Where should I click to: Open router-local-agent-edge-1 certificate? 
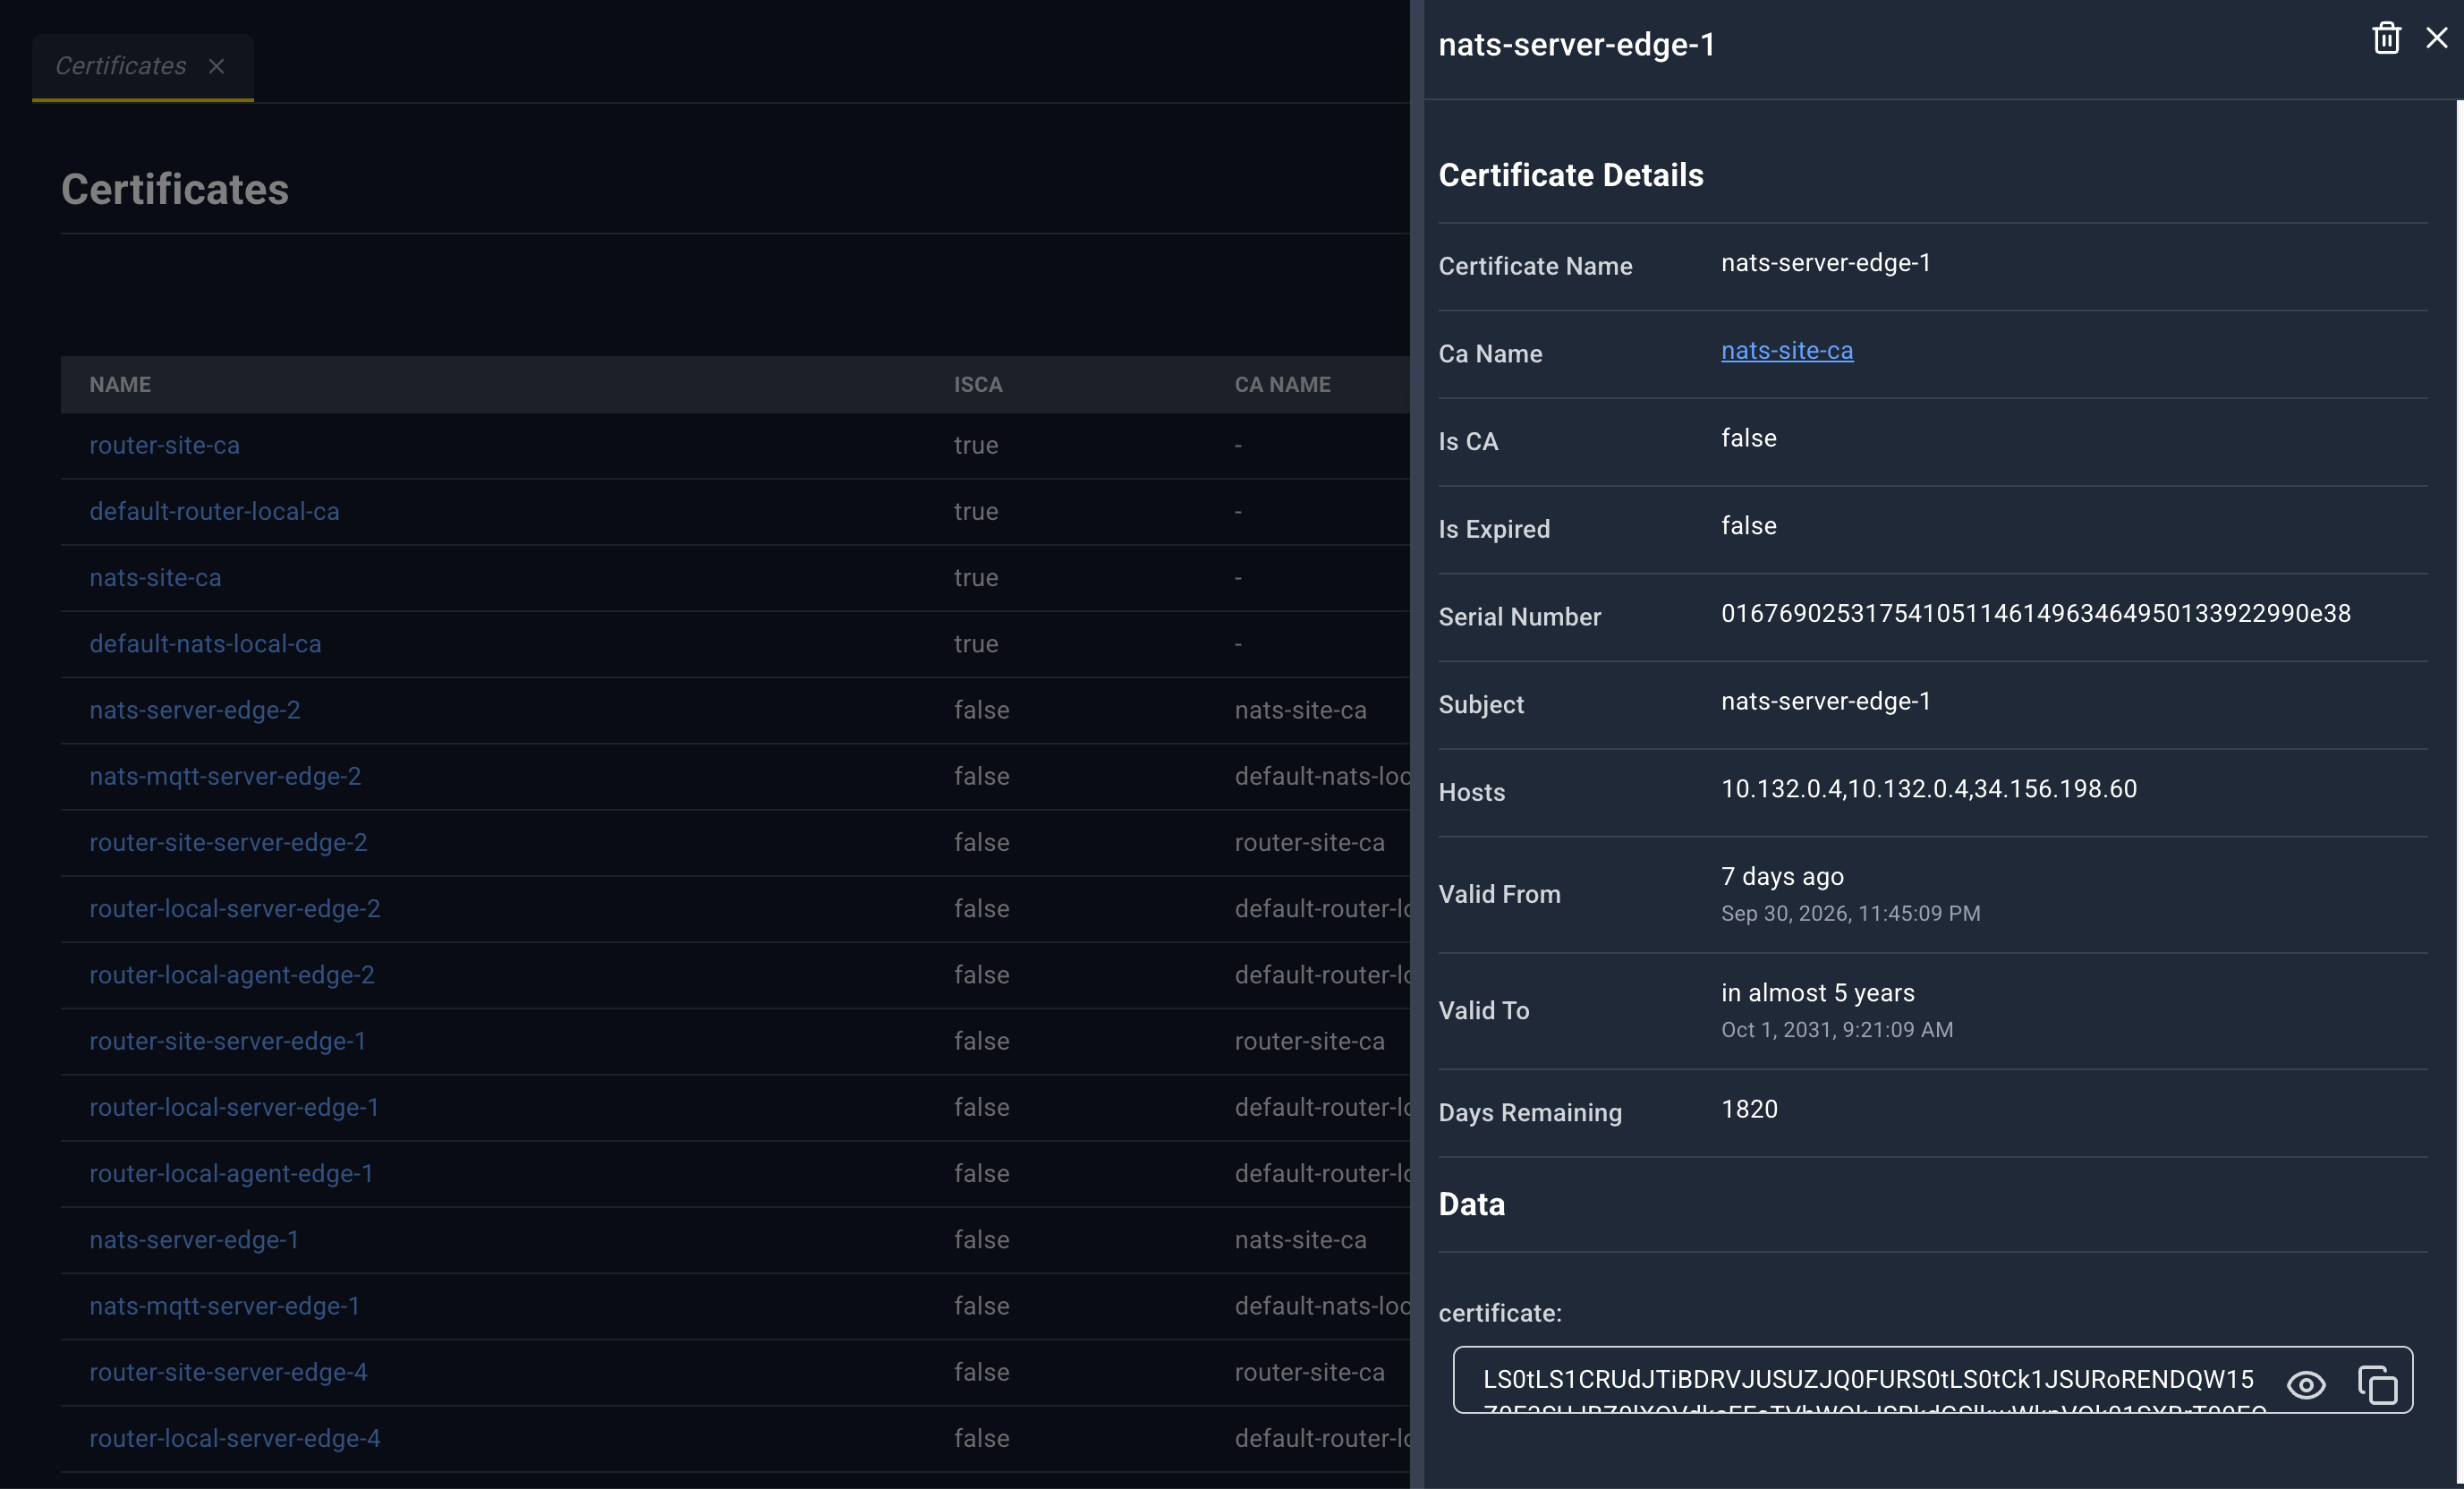pyautogui.click(x=231, y=1173)
